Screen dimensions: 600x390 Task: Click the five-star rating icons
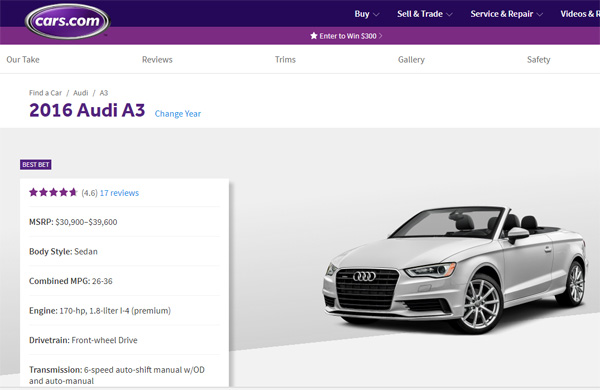[53, 192]
